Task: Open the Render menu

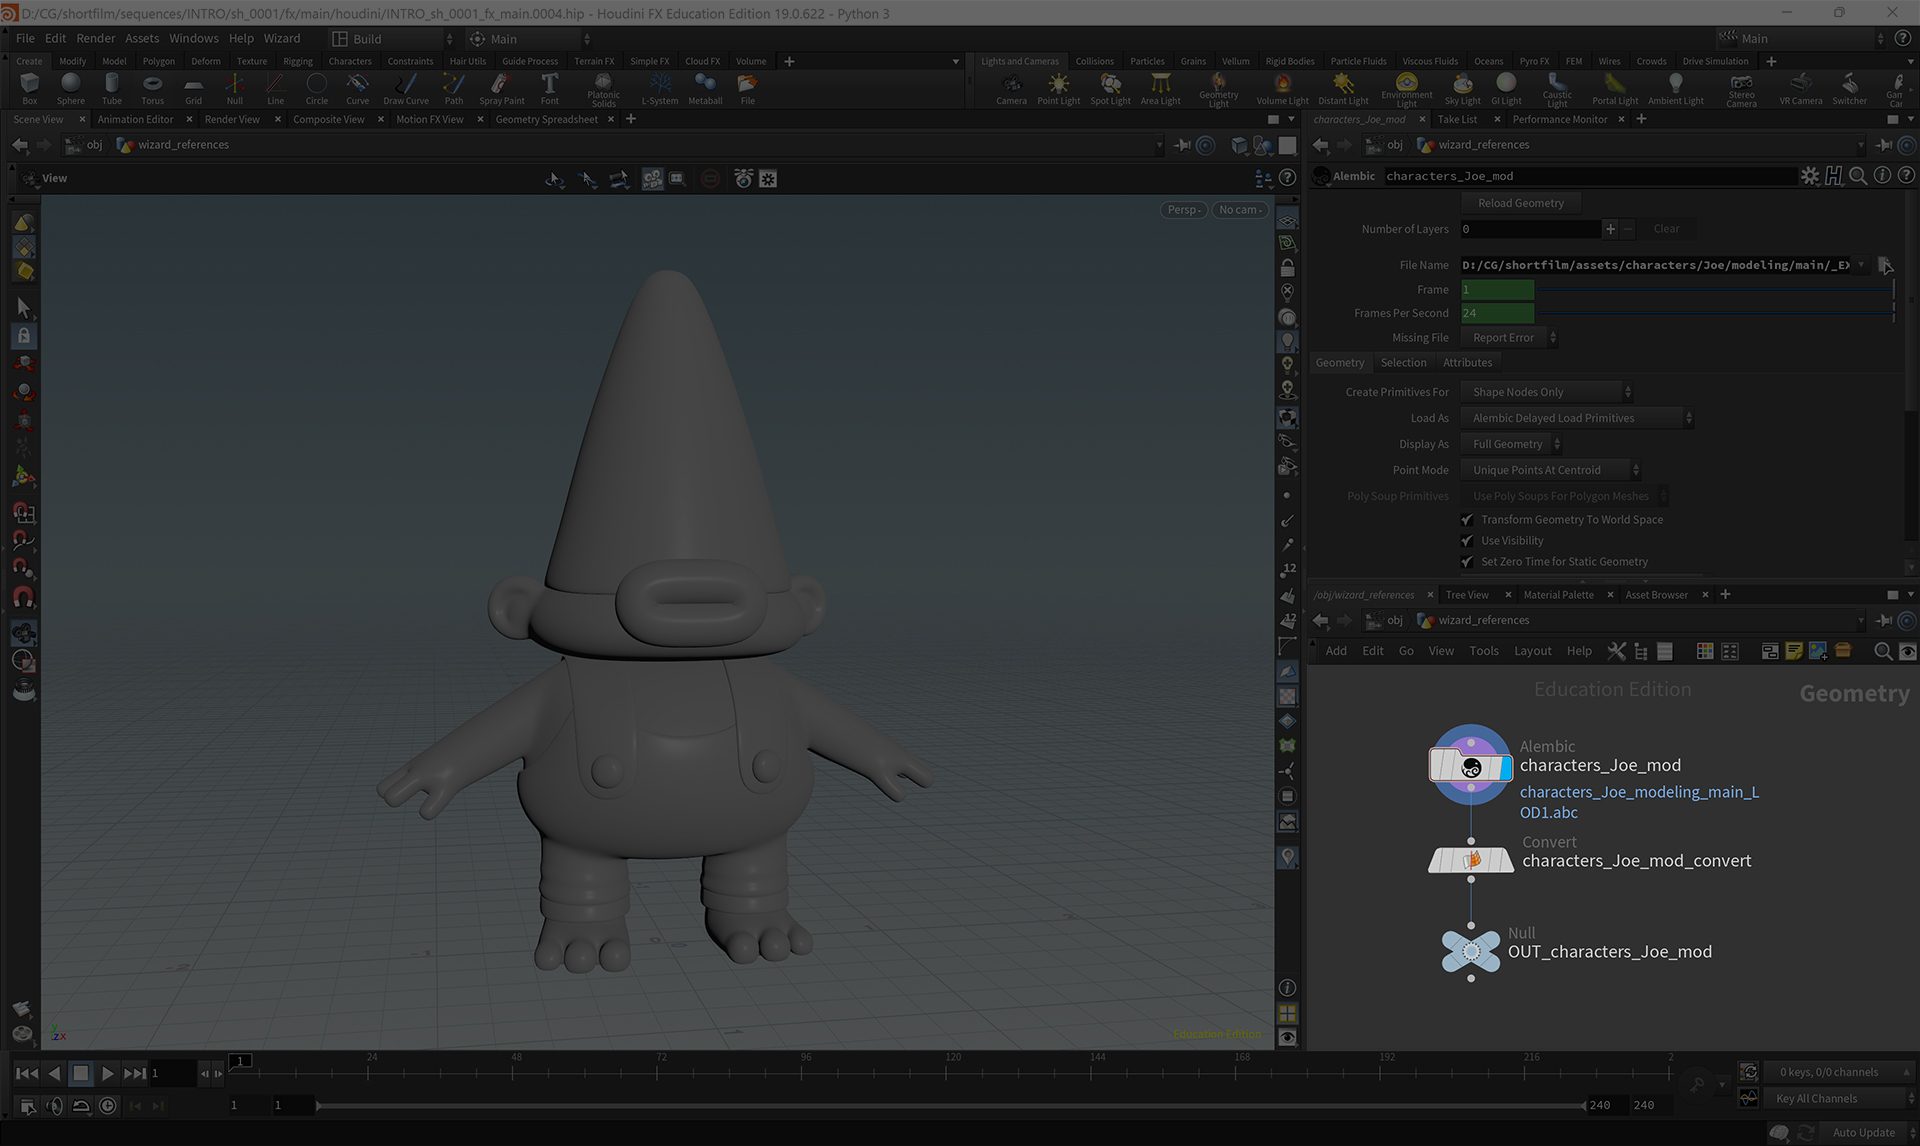Action: click(96, 38)
